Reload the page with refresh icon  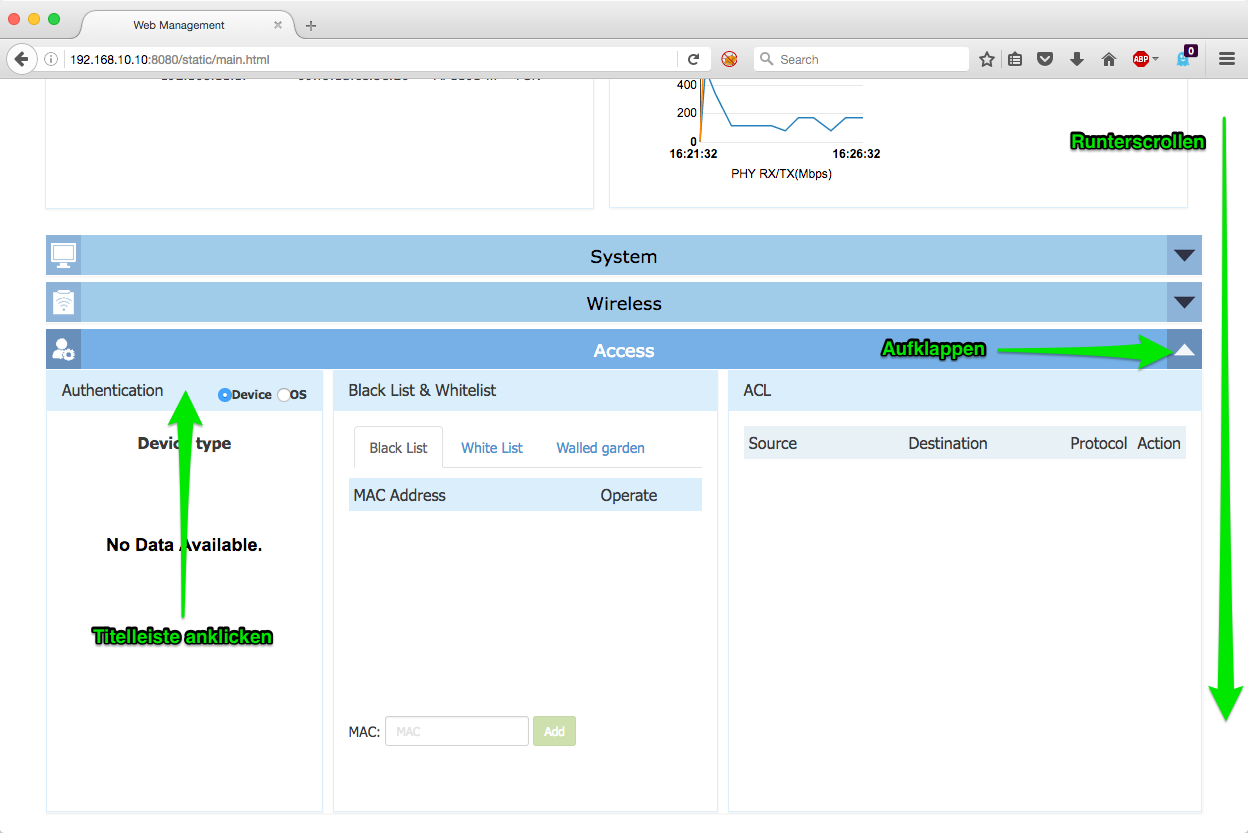coord(693,60)
